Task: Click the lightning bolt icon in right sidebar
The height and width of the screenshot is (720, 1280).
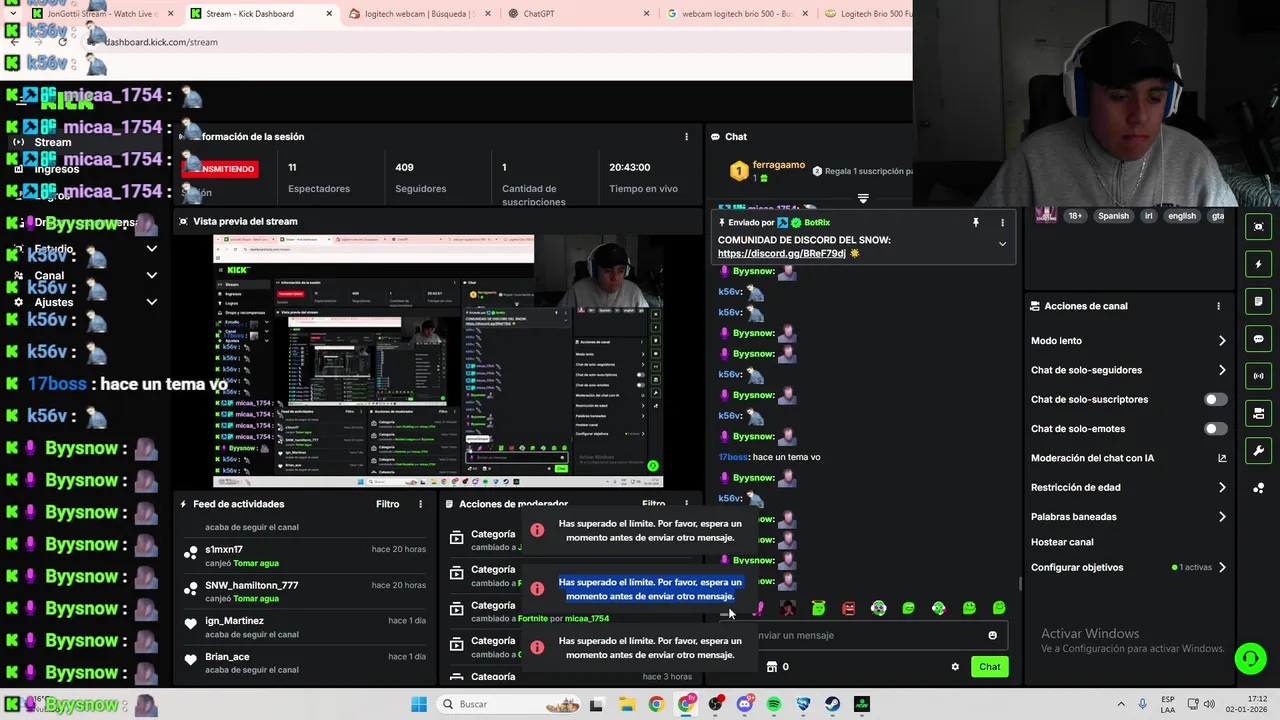Action: click(x=1258, y=264)
